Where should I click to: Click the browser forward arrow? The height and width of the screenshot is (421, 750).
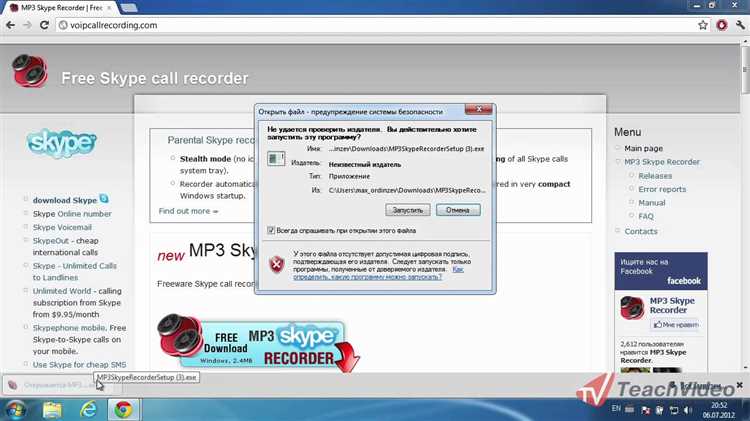[x=27, y=25]
